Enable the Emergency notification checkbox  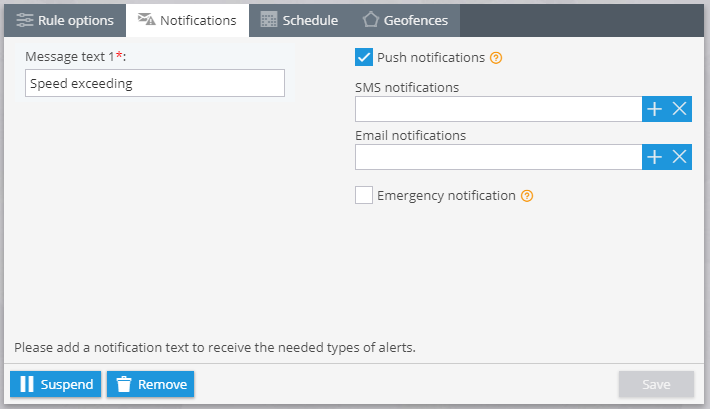[364, 196]
